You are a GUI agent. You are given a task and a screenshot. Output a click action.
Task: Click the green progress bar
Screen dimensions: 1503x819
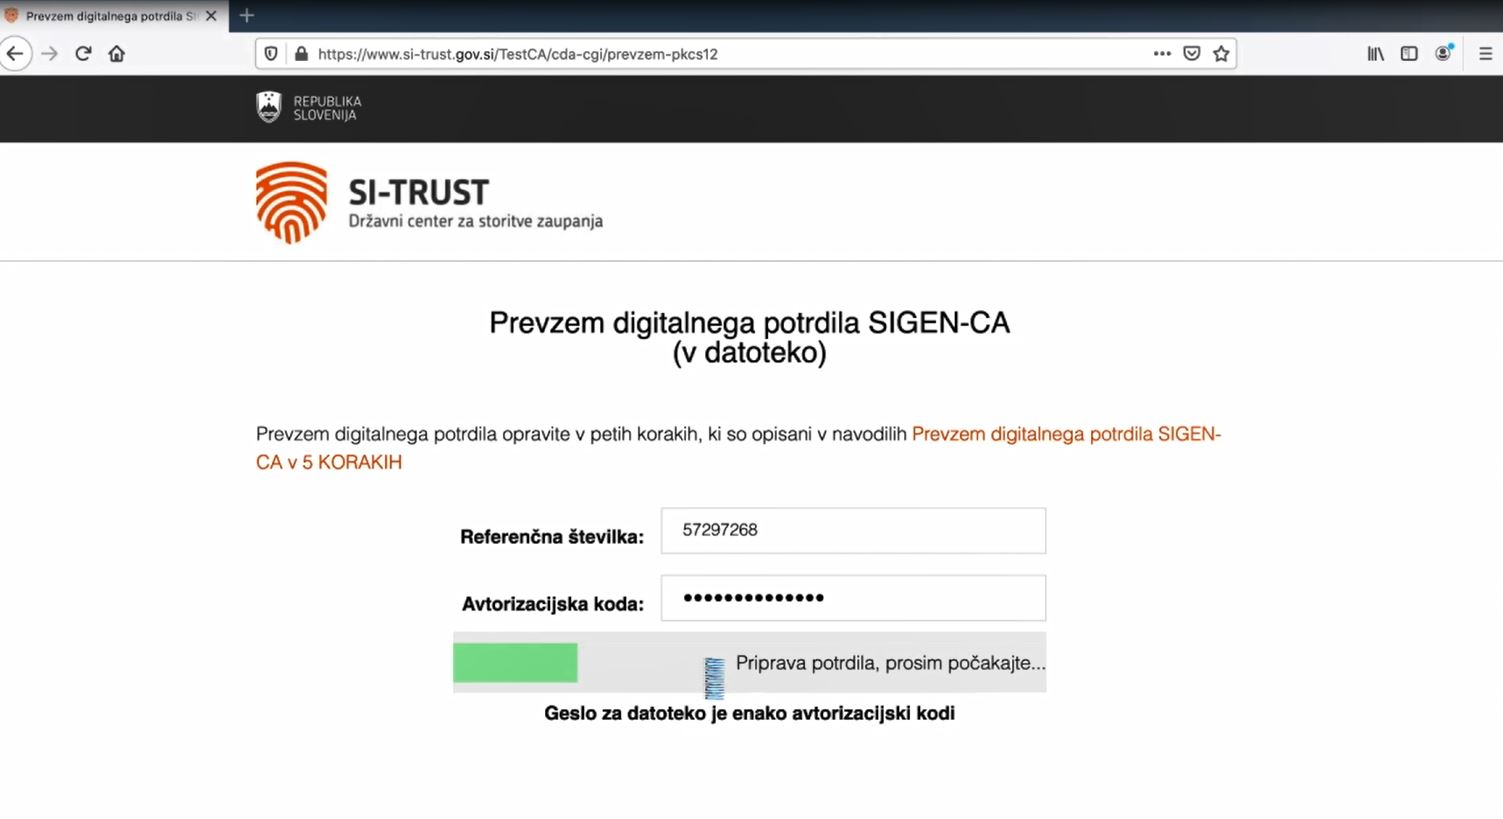coord(515,663)
